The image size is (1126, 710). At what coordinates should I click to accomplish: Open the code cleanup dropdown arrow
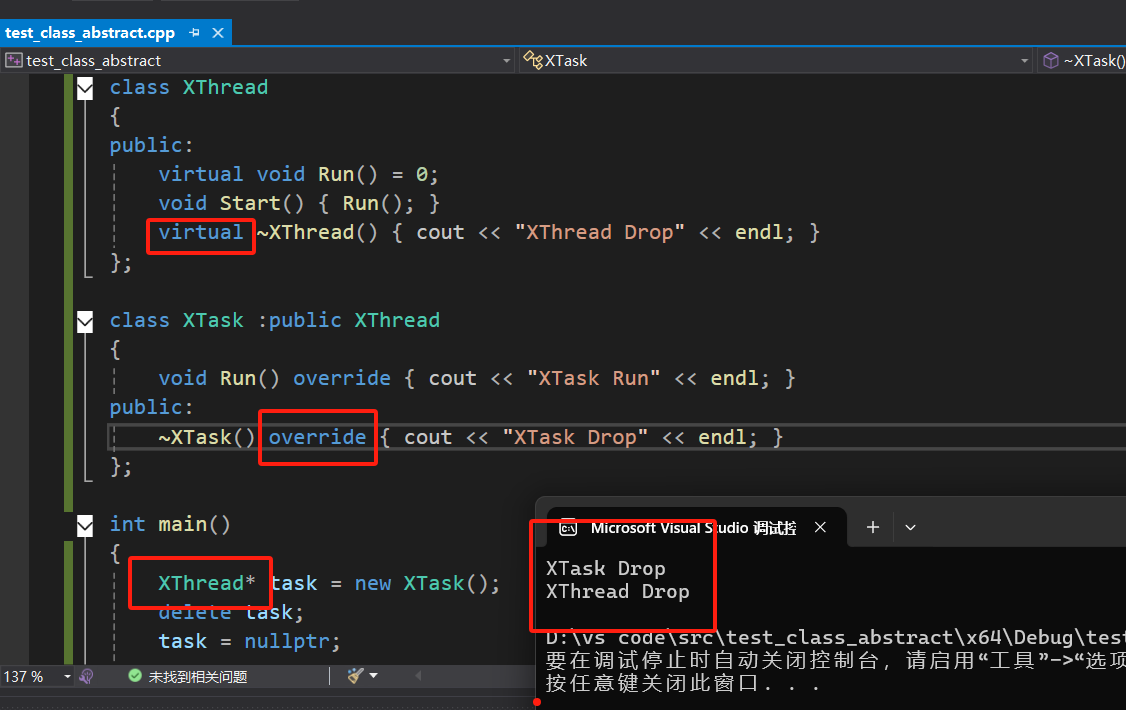373,676
